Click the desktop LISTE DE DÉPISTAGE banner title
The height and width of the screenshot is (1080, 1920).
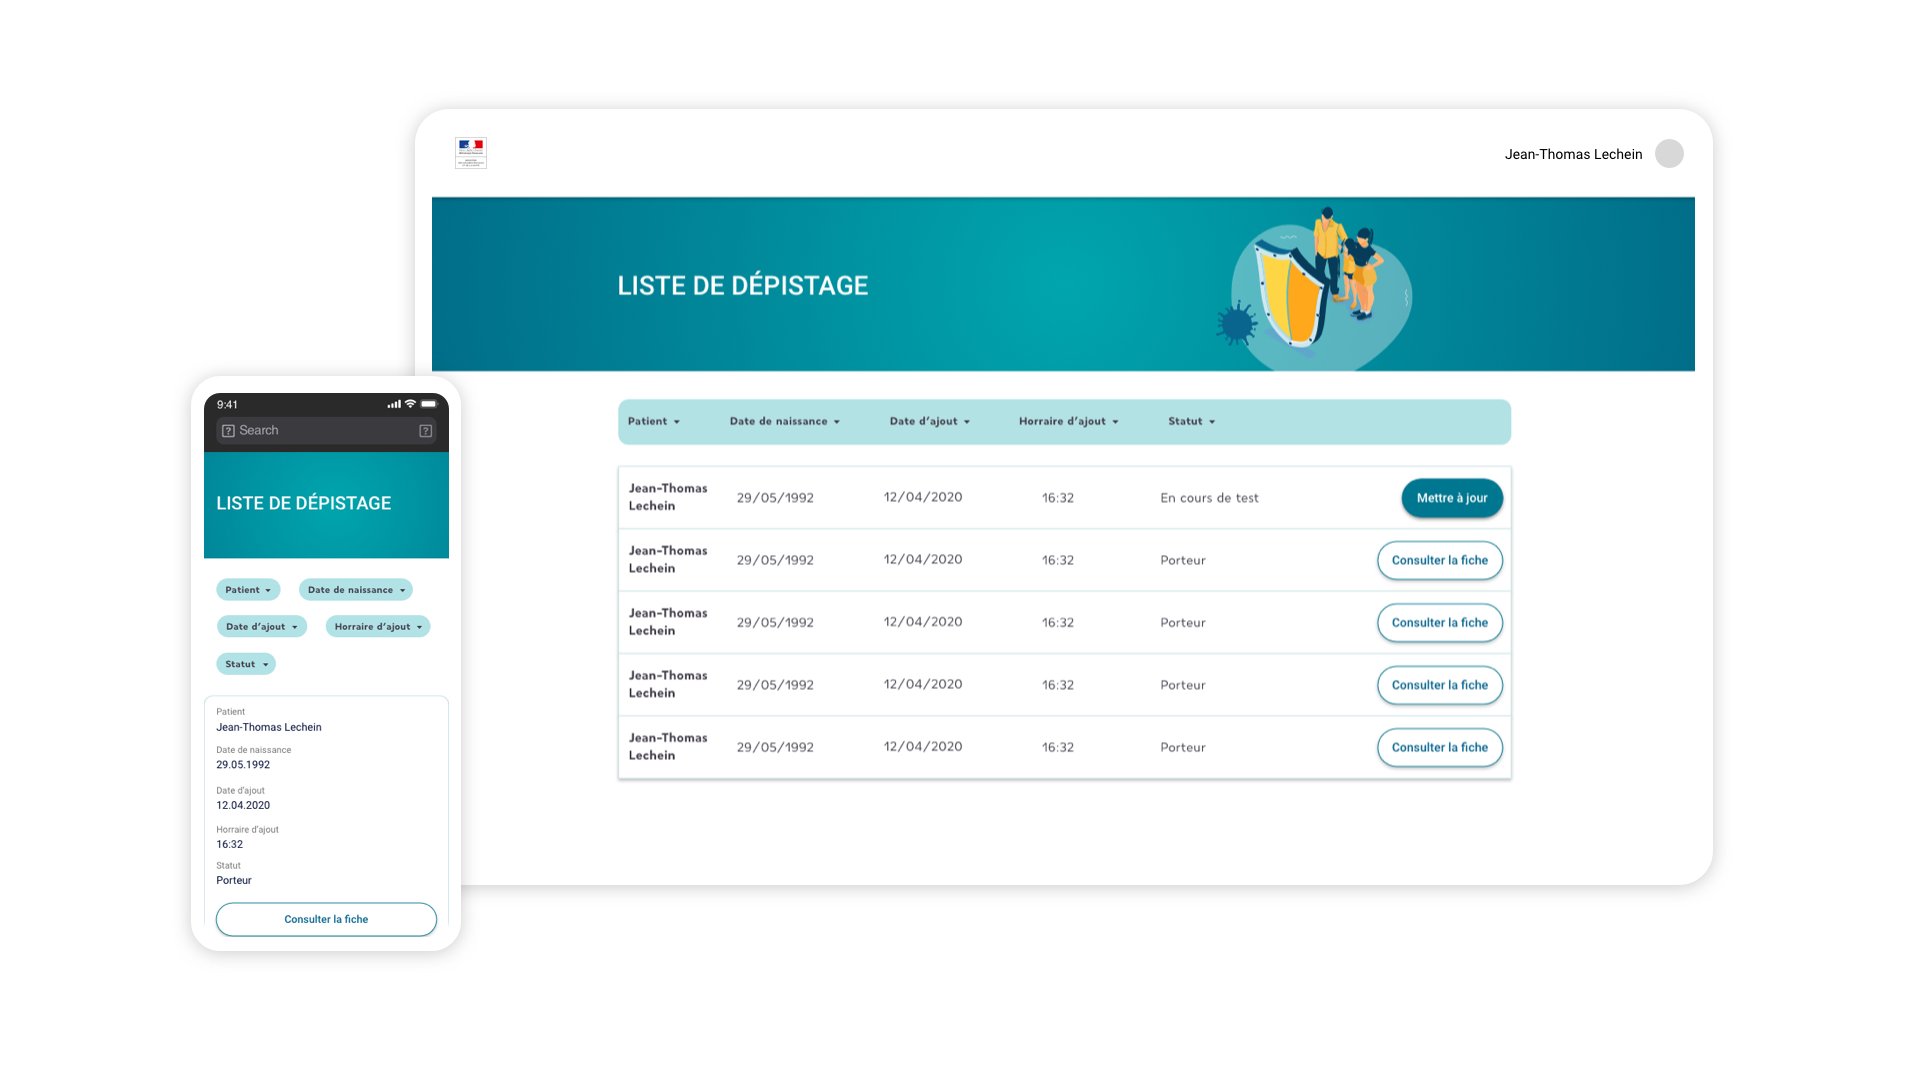(743, 286)
